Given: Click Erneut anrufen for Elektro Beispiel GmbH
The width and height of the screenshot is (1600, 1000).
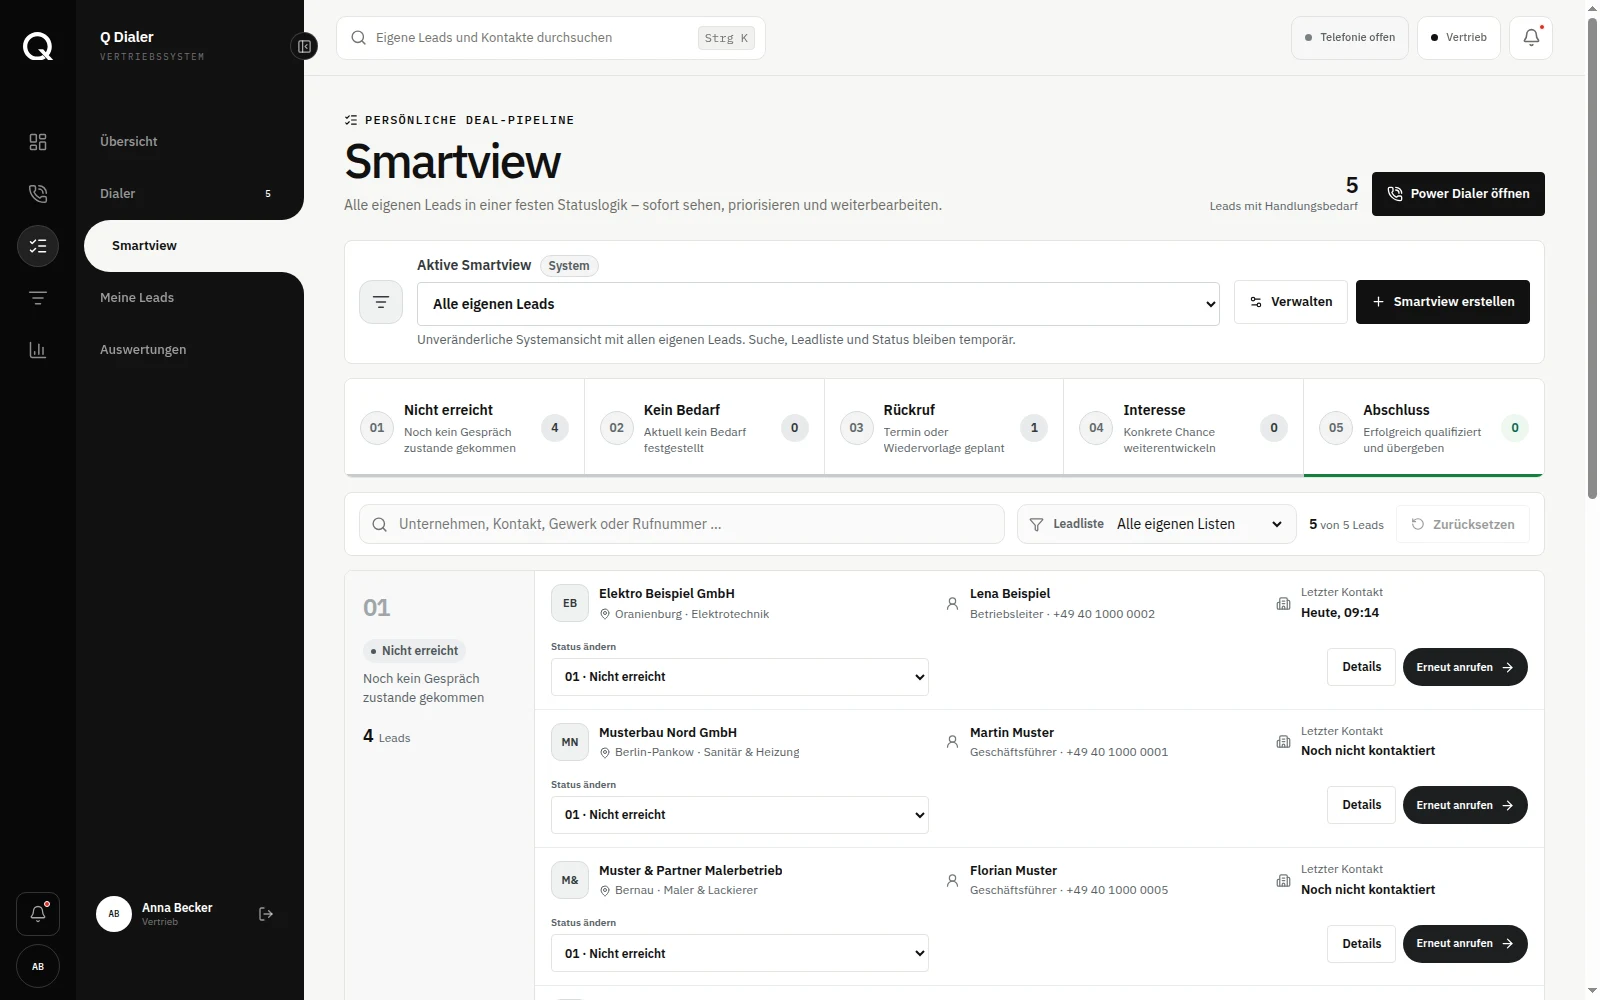Looking at the screenshot, I should tap(1465, 667).
